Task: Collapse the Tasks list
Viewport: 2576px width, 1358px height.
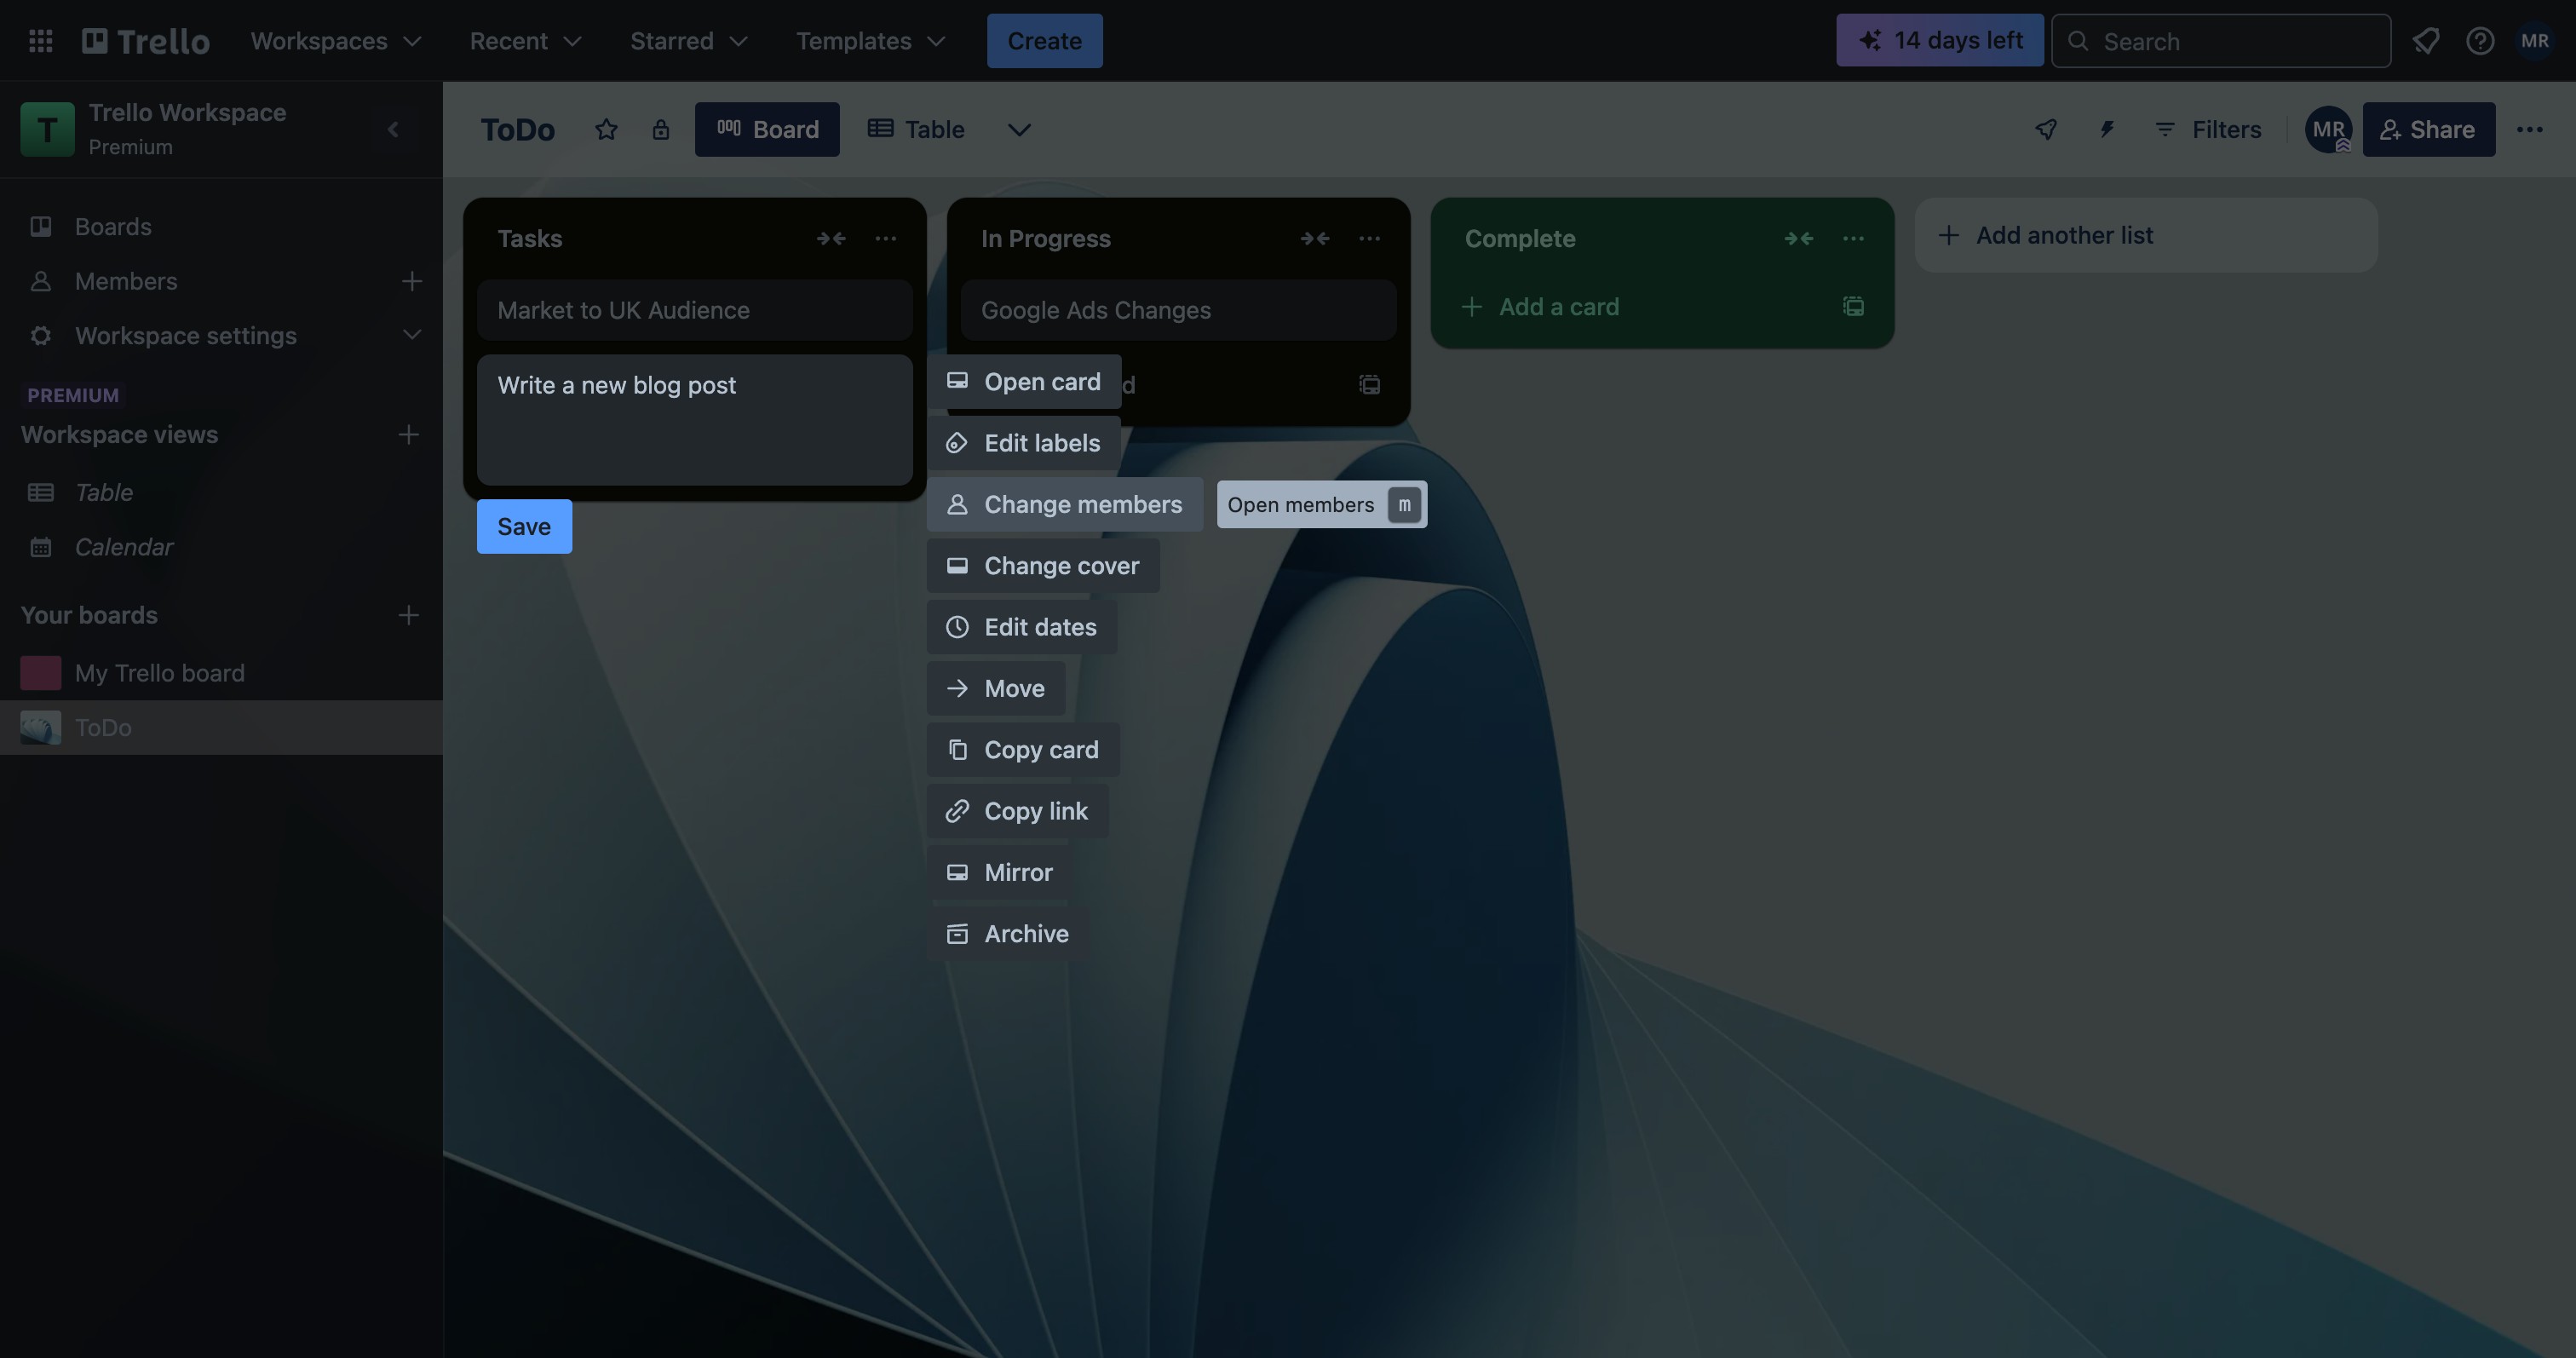Action: [831, 238]
